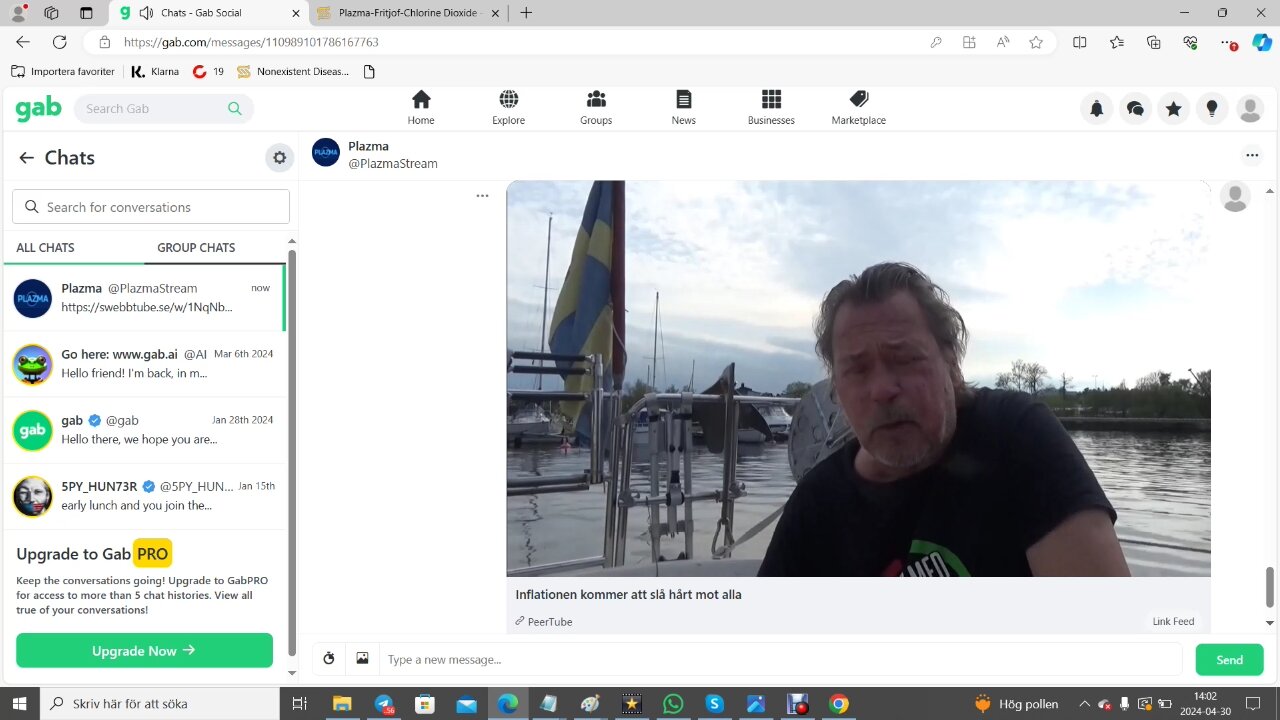Click message pane scrollbar thumb
1280x720 pixels.
[1270, 587]
